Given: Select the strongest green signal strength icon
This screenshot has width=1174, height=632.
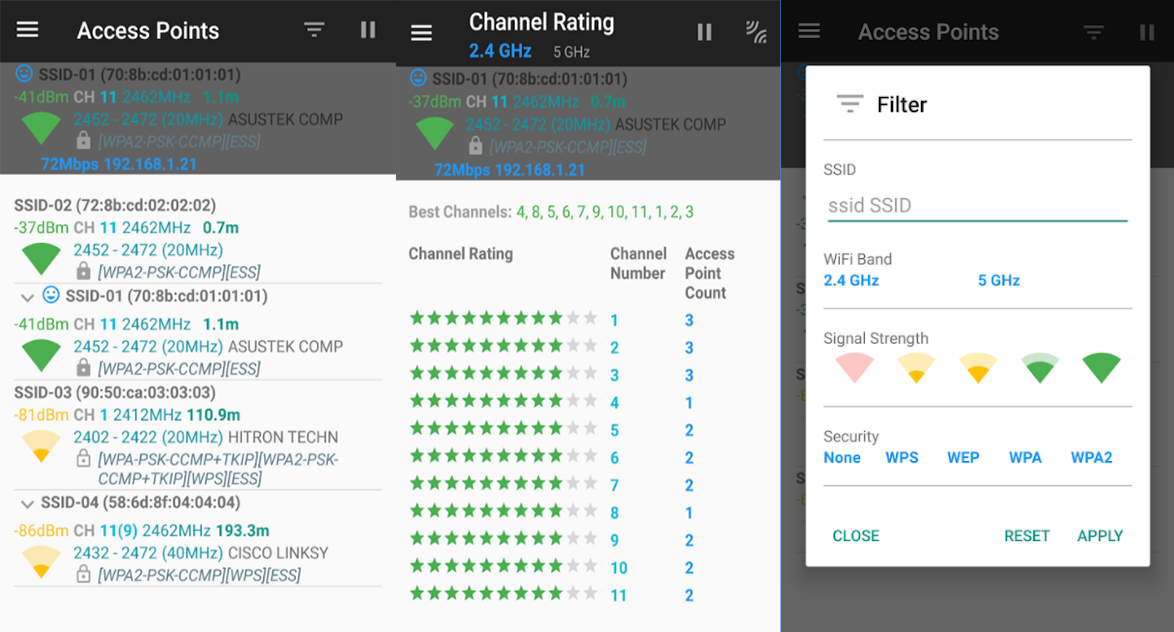Looking at the screenshot, I should coord(1101,368).
